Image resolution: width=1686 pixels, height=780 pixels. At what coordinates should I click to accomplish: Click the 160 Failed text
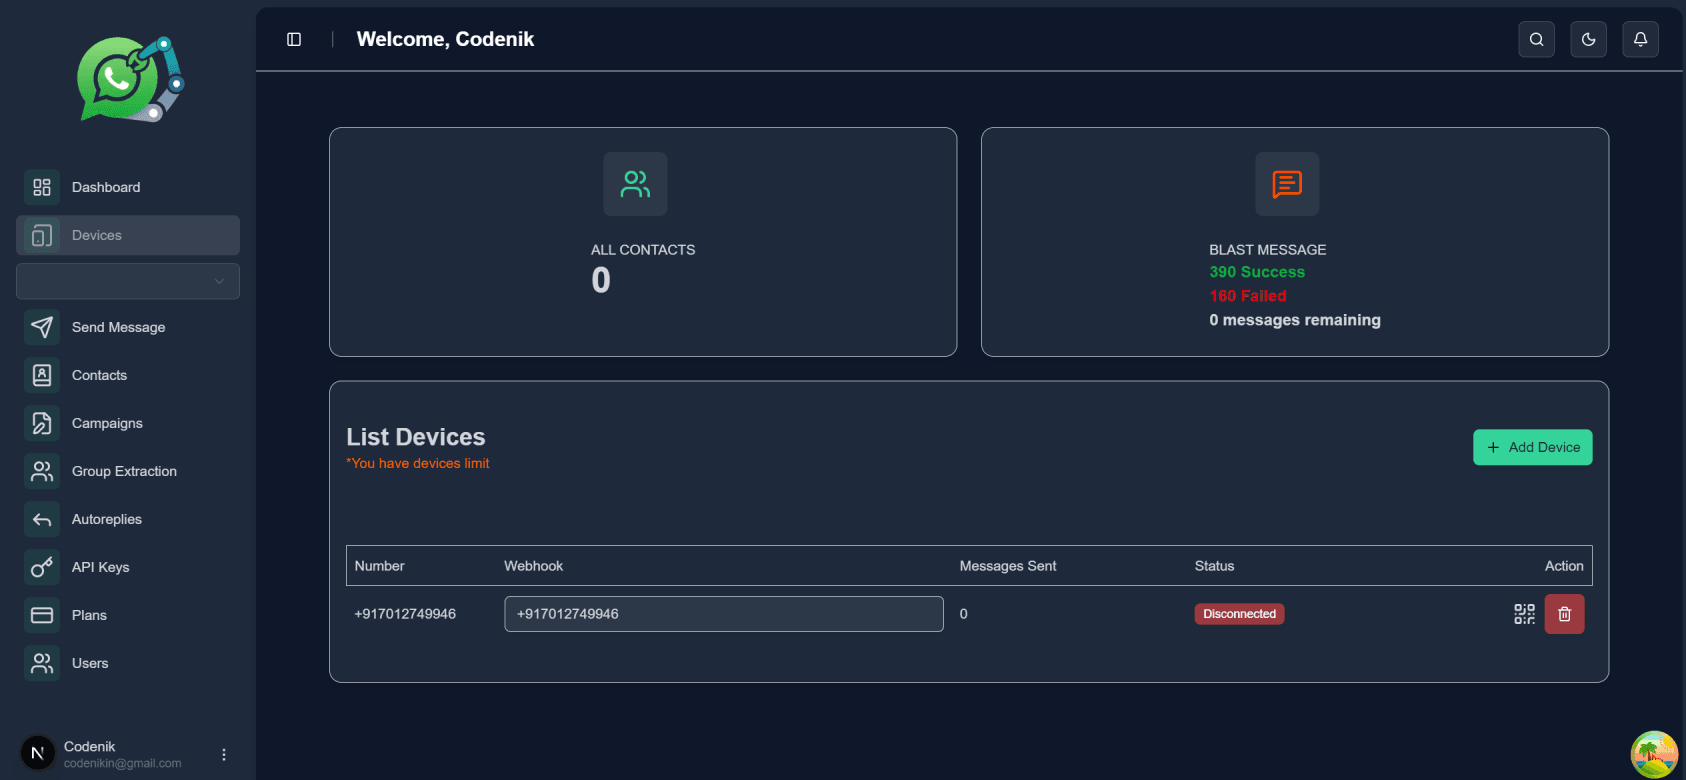[1248, 296]
